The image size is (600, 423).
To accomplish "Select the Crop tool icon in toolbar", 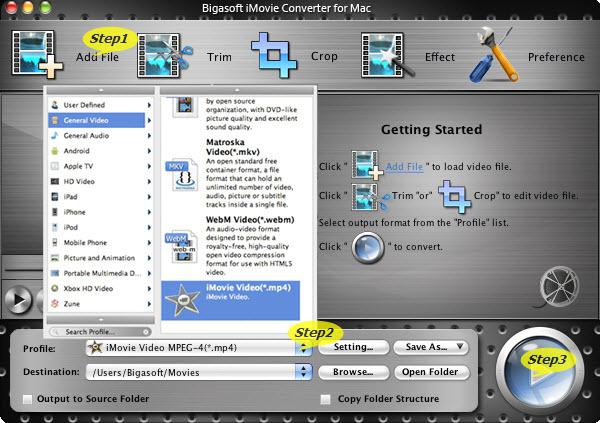I will 274,55.
